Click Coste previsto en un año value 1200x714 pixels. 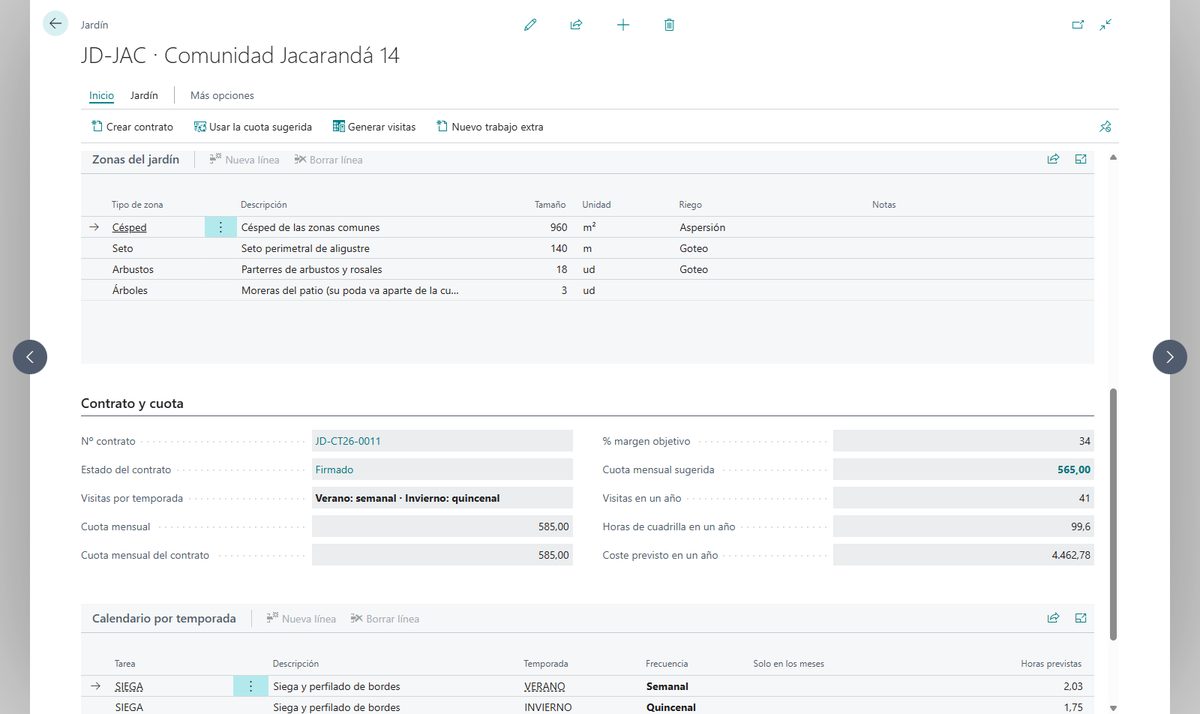coord(963,555)
